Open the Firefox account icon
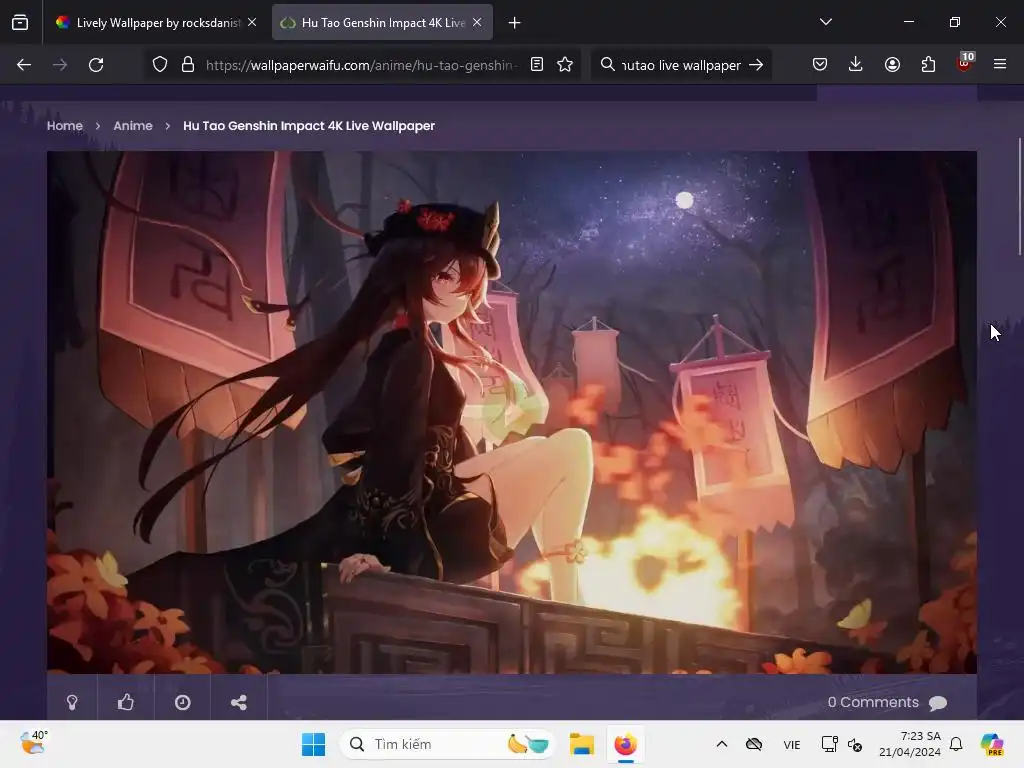The width and height of the screenshot is (1024, 768). (892, 65)
